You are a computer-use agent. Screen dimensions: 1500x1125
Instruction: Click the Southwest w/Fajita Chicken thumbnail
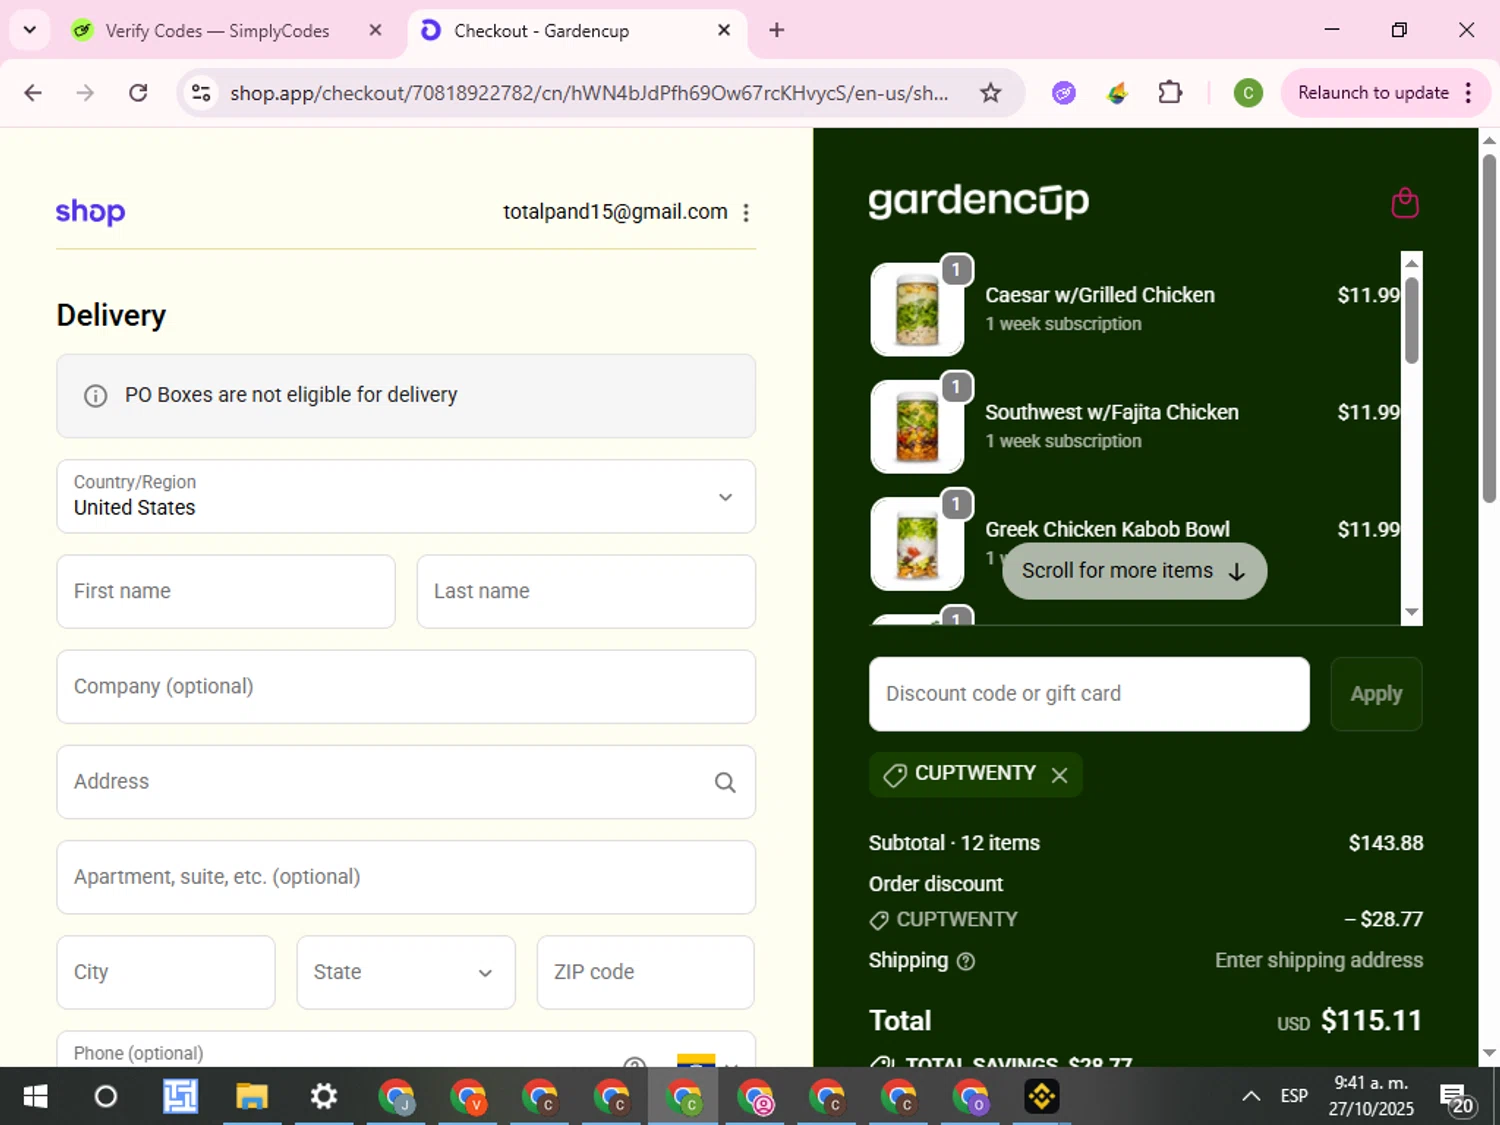(917, 426)
